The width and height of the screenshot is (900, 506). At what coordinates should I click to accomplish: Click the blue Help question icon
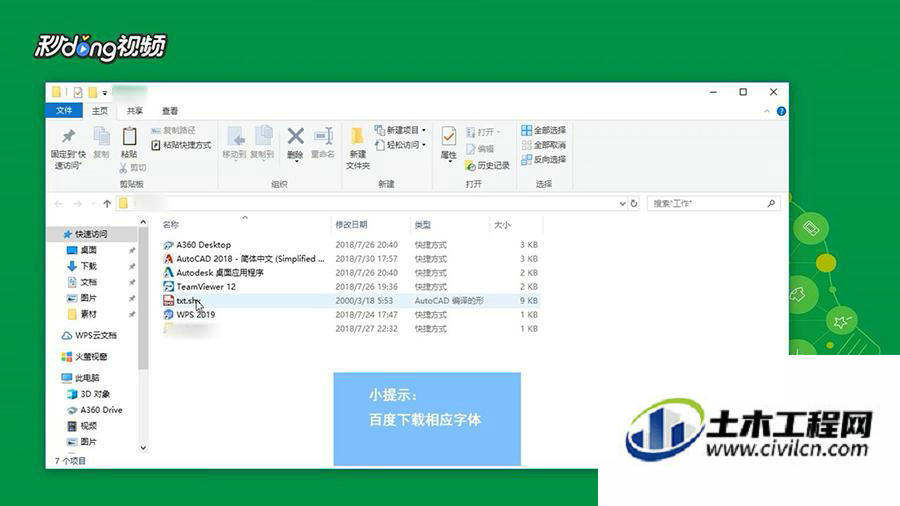tap(781, 111)
